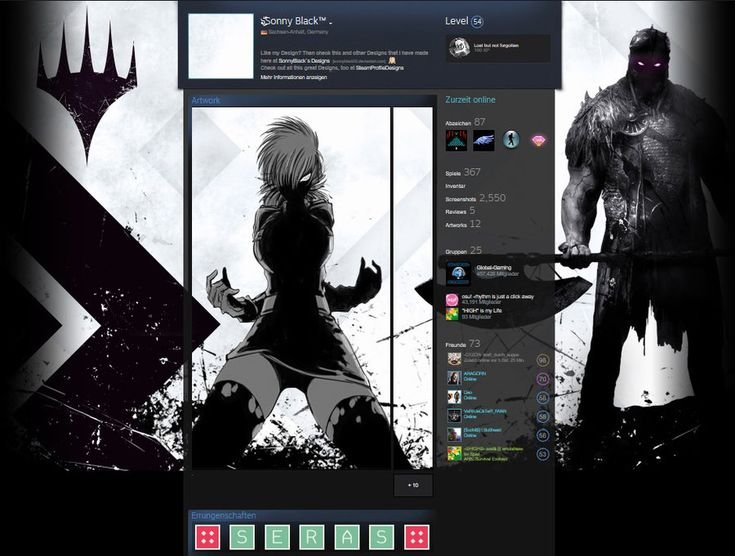This screenshot has width=735, height=556.
Task: Click the purple level 70 friend badge
Action: click(542, 379)
